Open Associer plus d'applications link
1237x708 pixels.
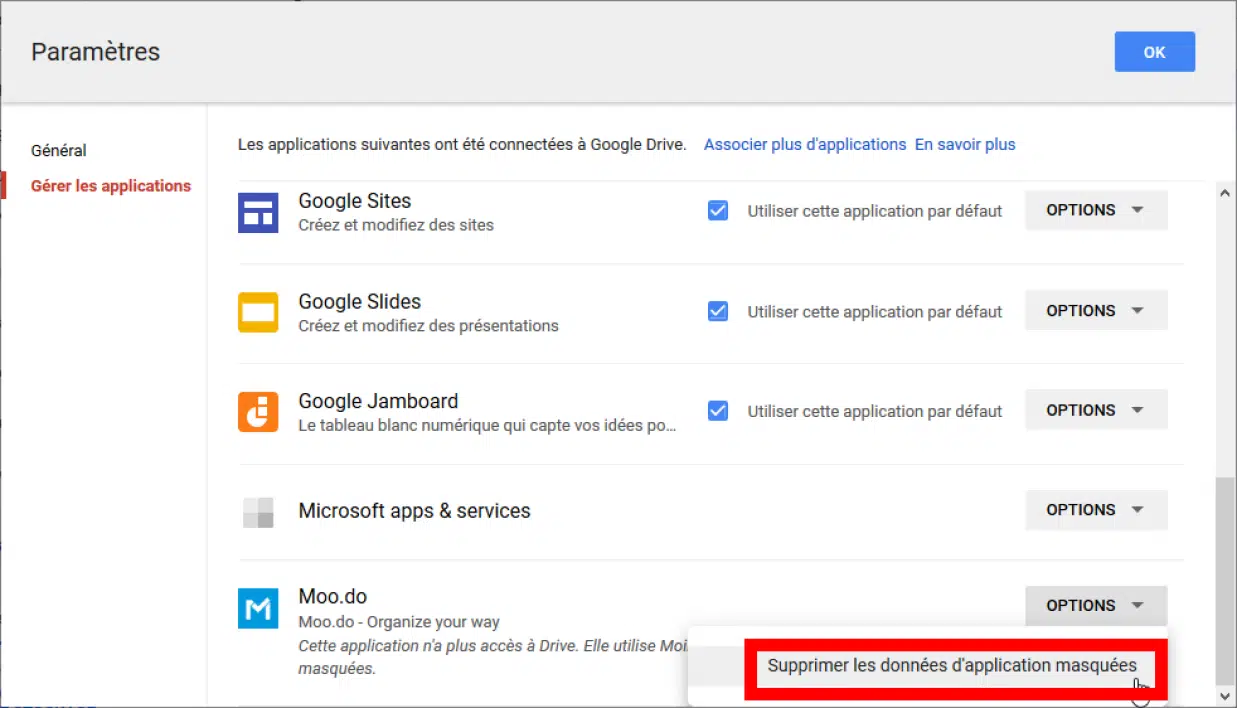click(805, 145)
